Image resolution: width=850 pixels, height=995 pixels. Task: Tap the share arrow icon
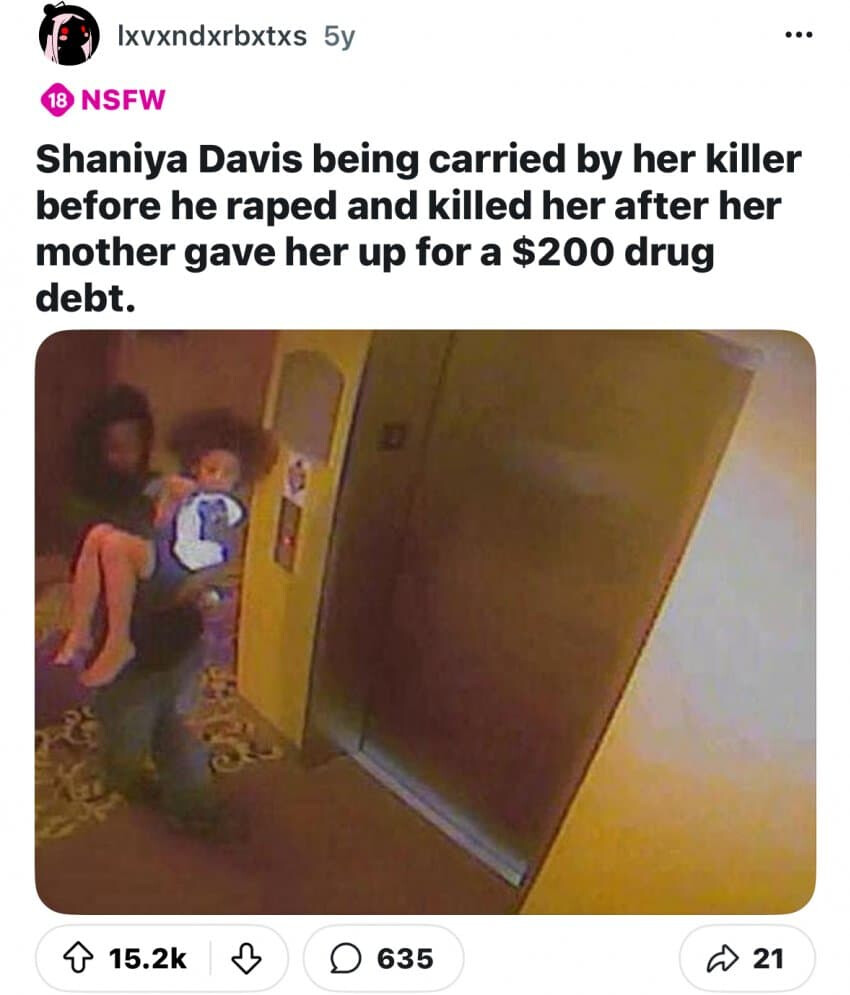coord(722,958)
